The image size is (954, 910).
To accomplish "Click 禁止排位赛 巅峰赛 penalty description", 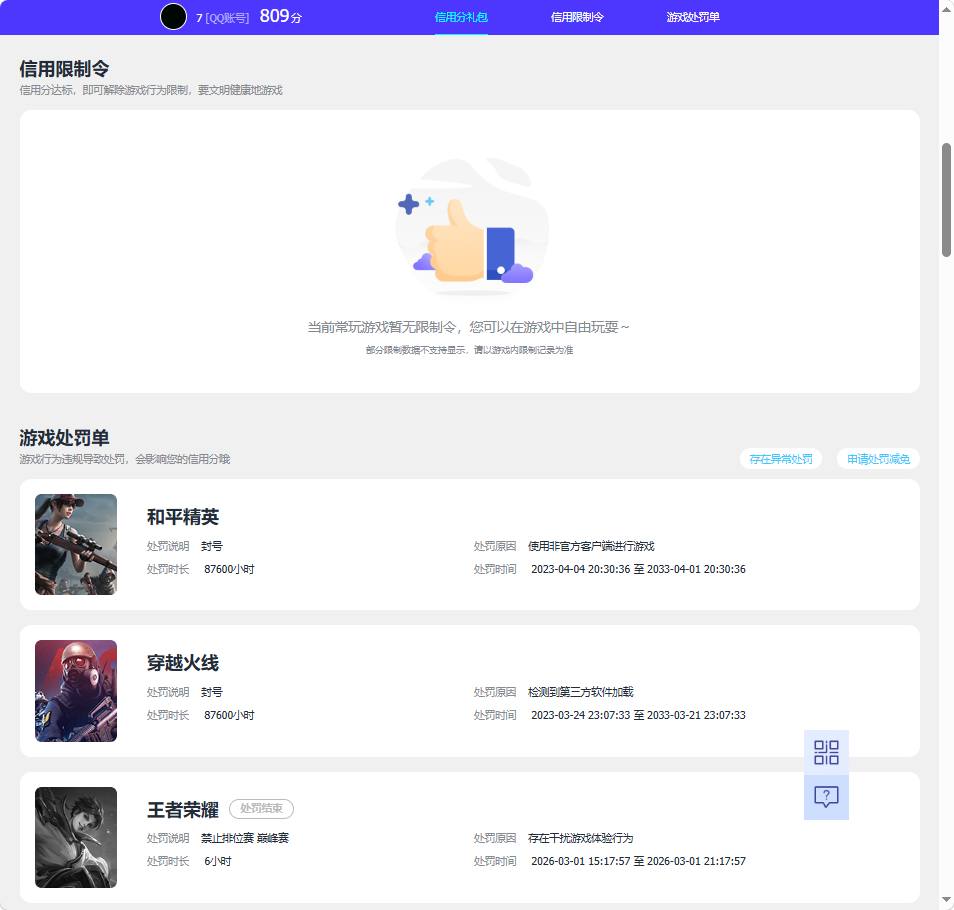I will click(x=245, y=838).
